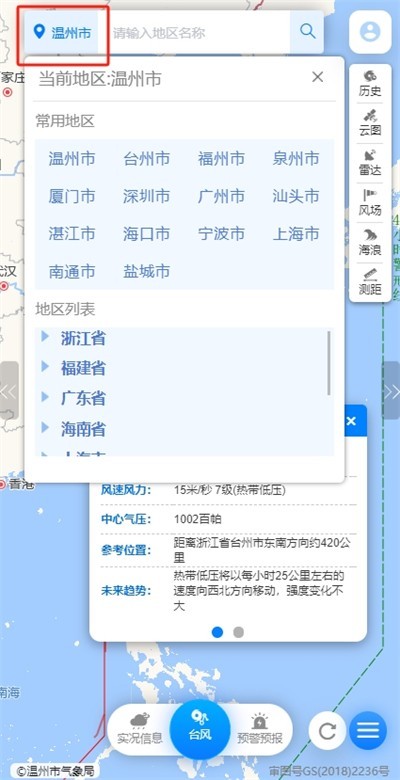Viewport: 400px width, 780px height.
Task: Choose 泉州市 from common regions
Action: [x=296, y=159]
